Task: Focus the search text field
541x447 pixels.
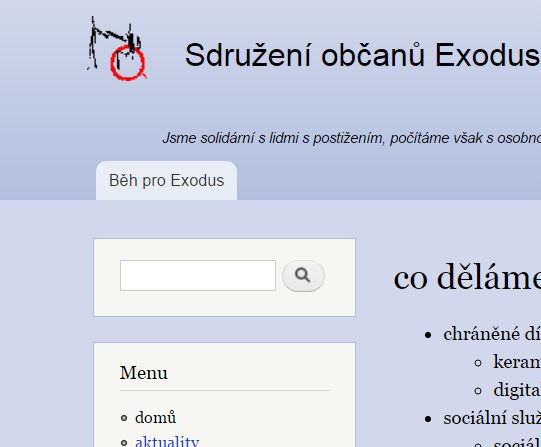Action: tap(198, 276)
